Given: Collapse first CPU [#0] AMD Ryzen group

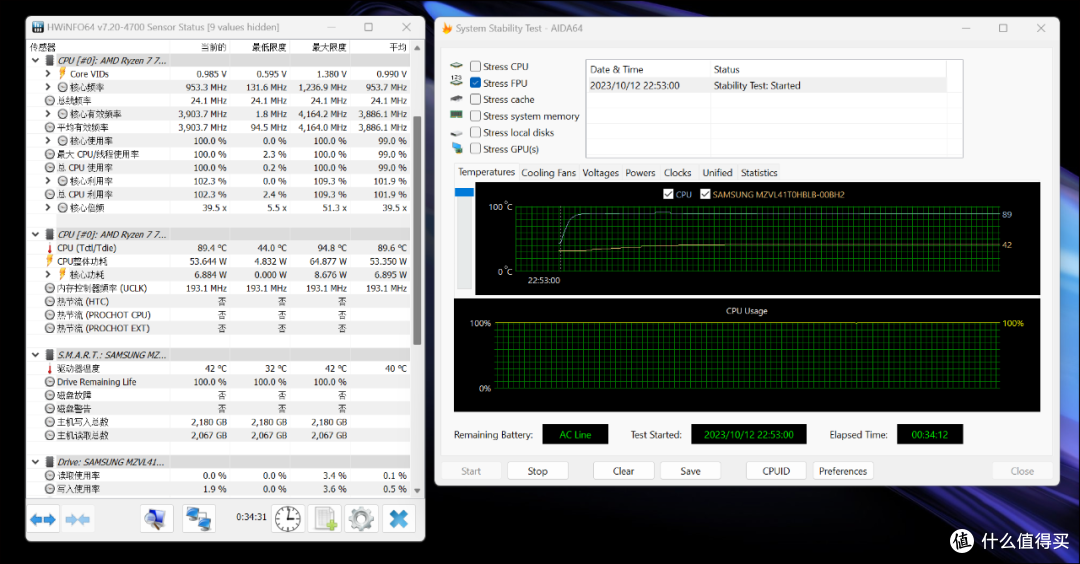Looking at the screenshot, I should click(x=36, y=61).
